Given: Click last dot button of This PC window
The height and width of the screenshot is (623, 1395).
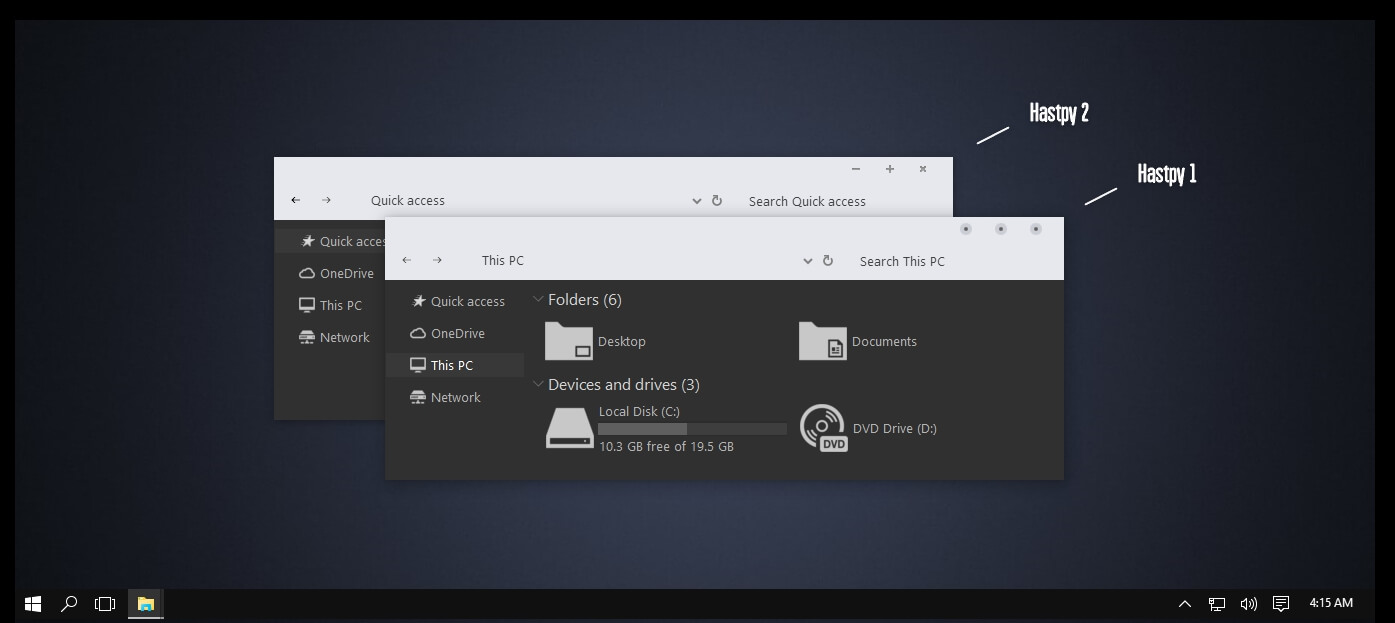Looking at the screenshot, I should tap(1036, 229).
